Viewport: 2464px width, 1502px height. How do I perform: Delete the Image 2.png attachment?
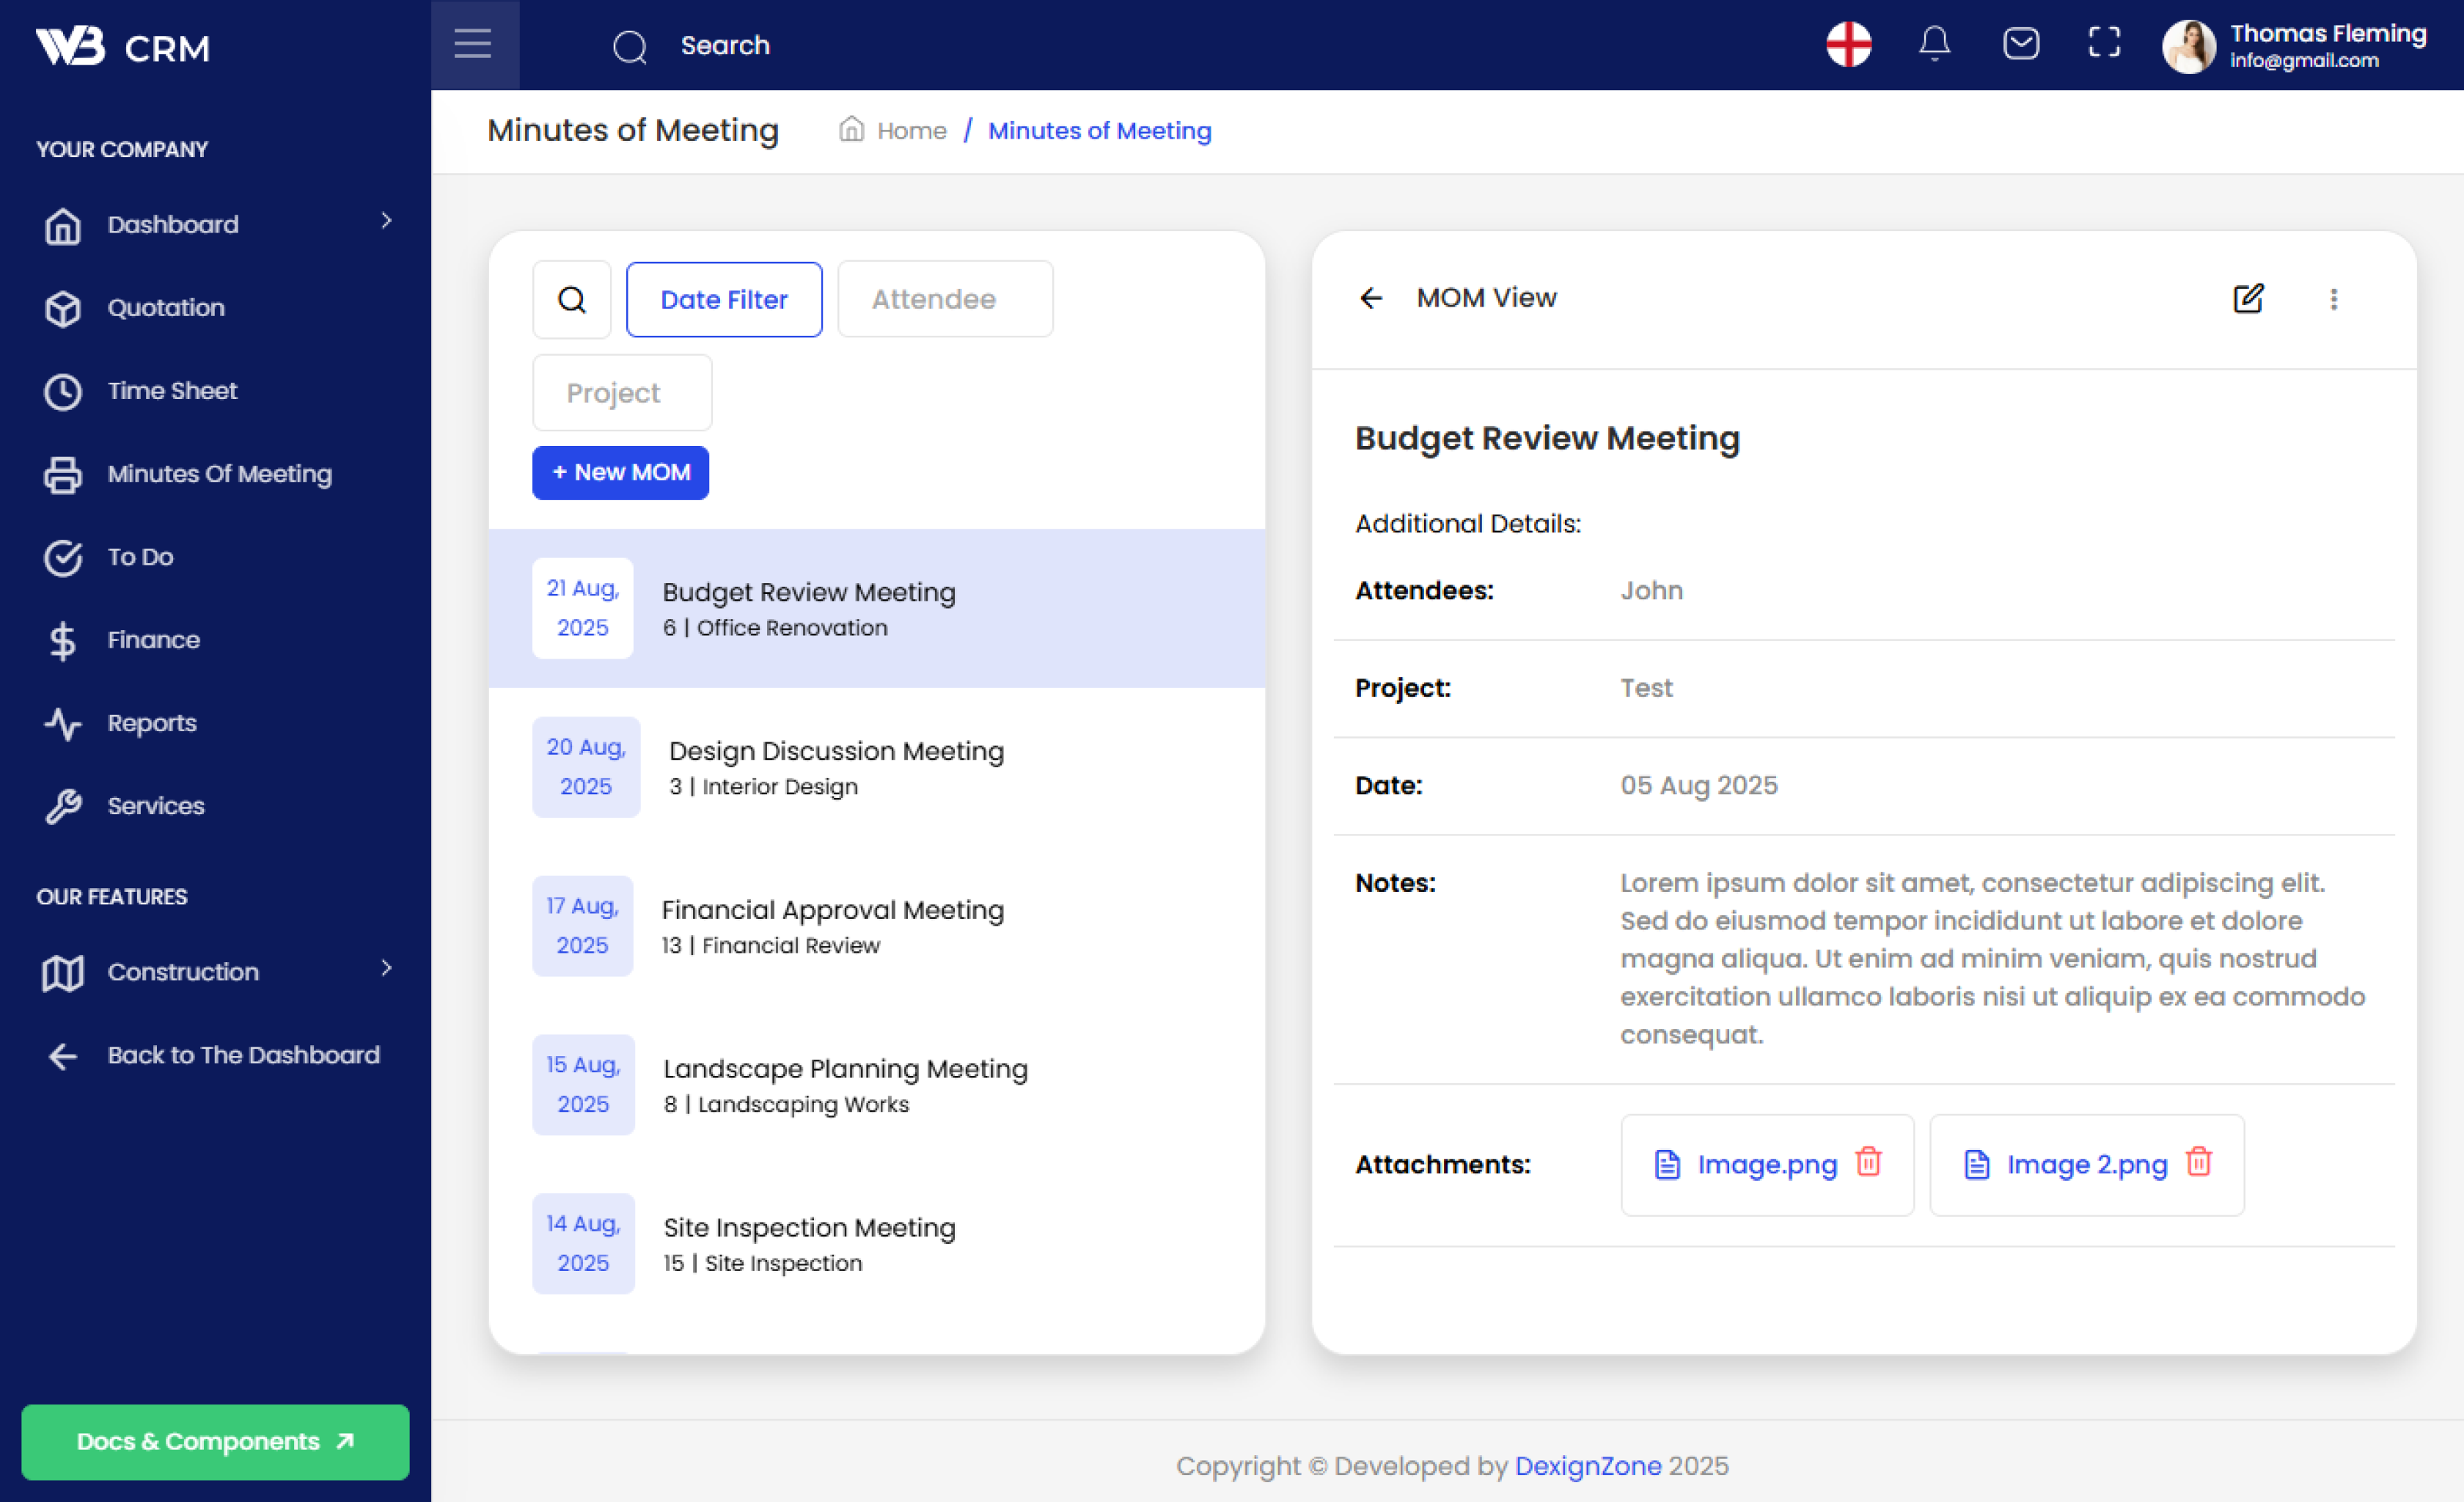pos(2198,1162)
